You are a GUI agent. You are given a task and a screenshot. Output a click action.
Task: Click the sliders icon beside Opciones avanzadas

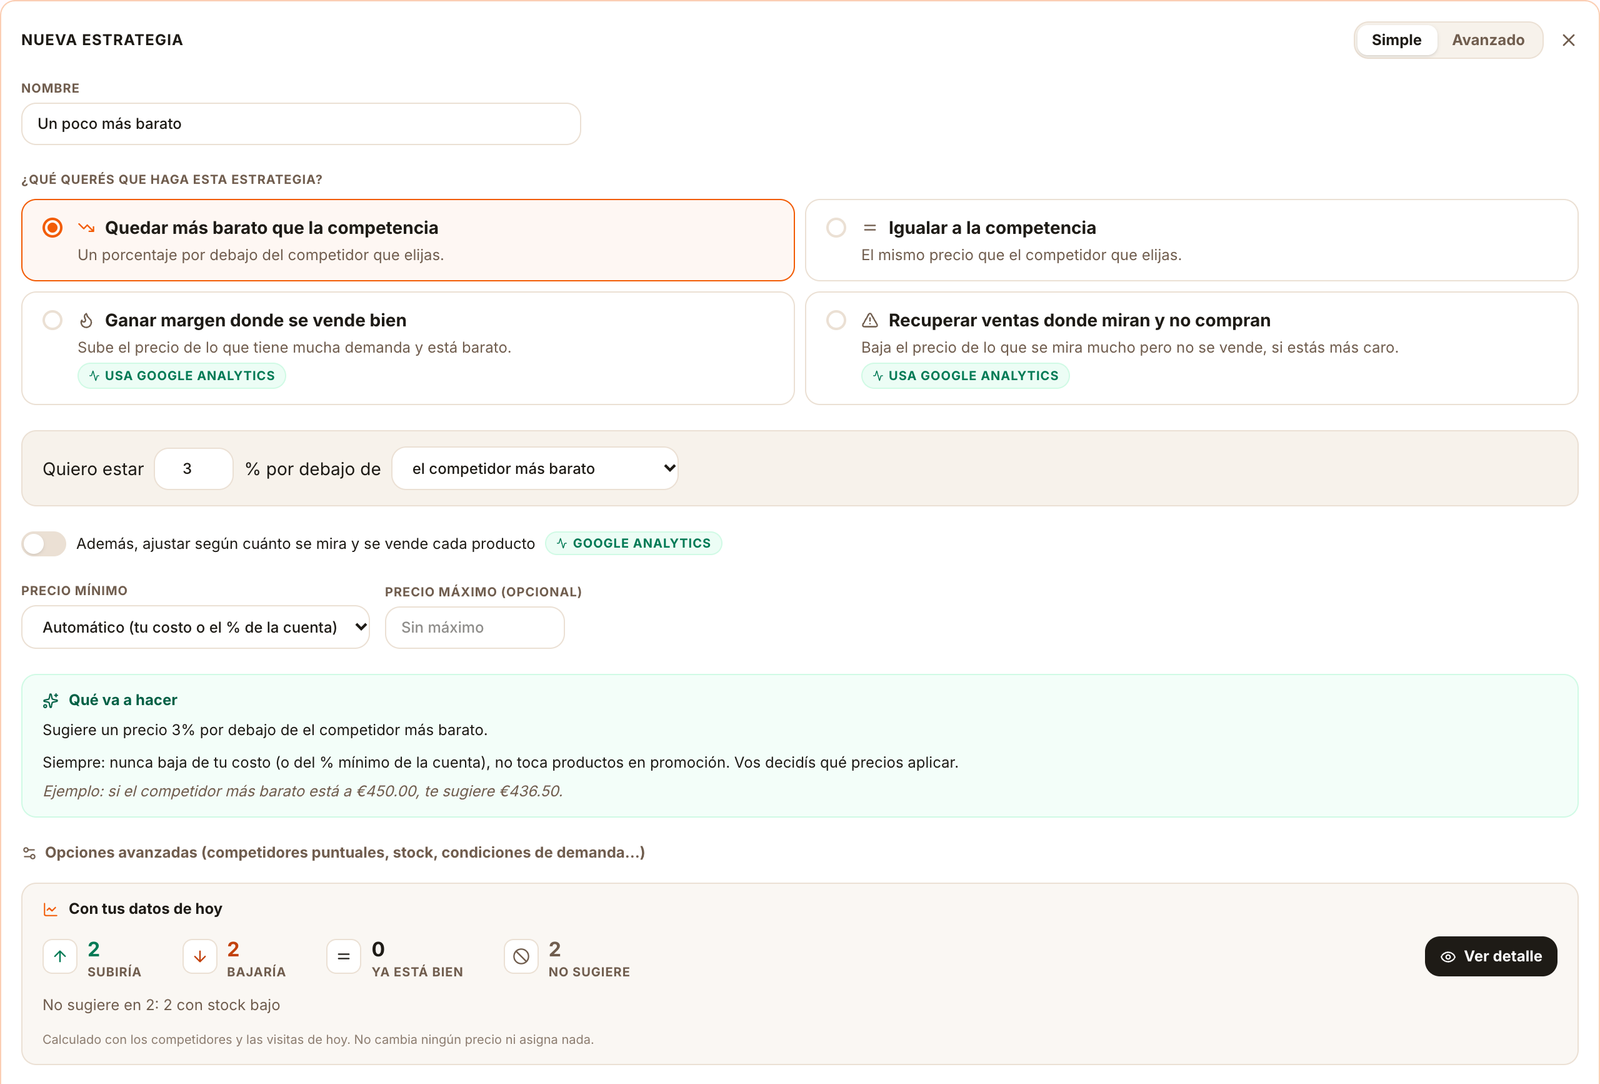[29, 853]
